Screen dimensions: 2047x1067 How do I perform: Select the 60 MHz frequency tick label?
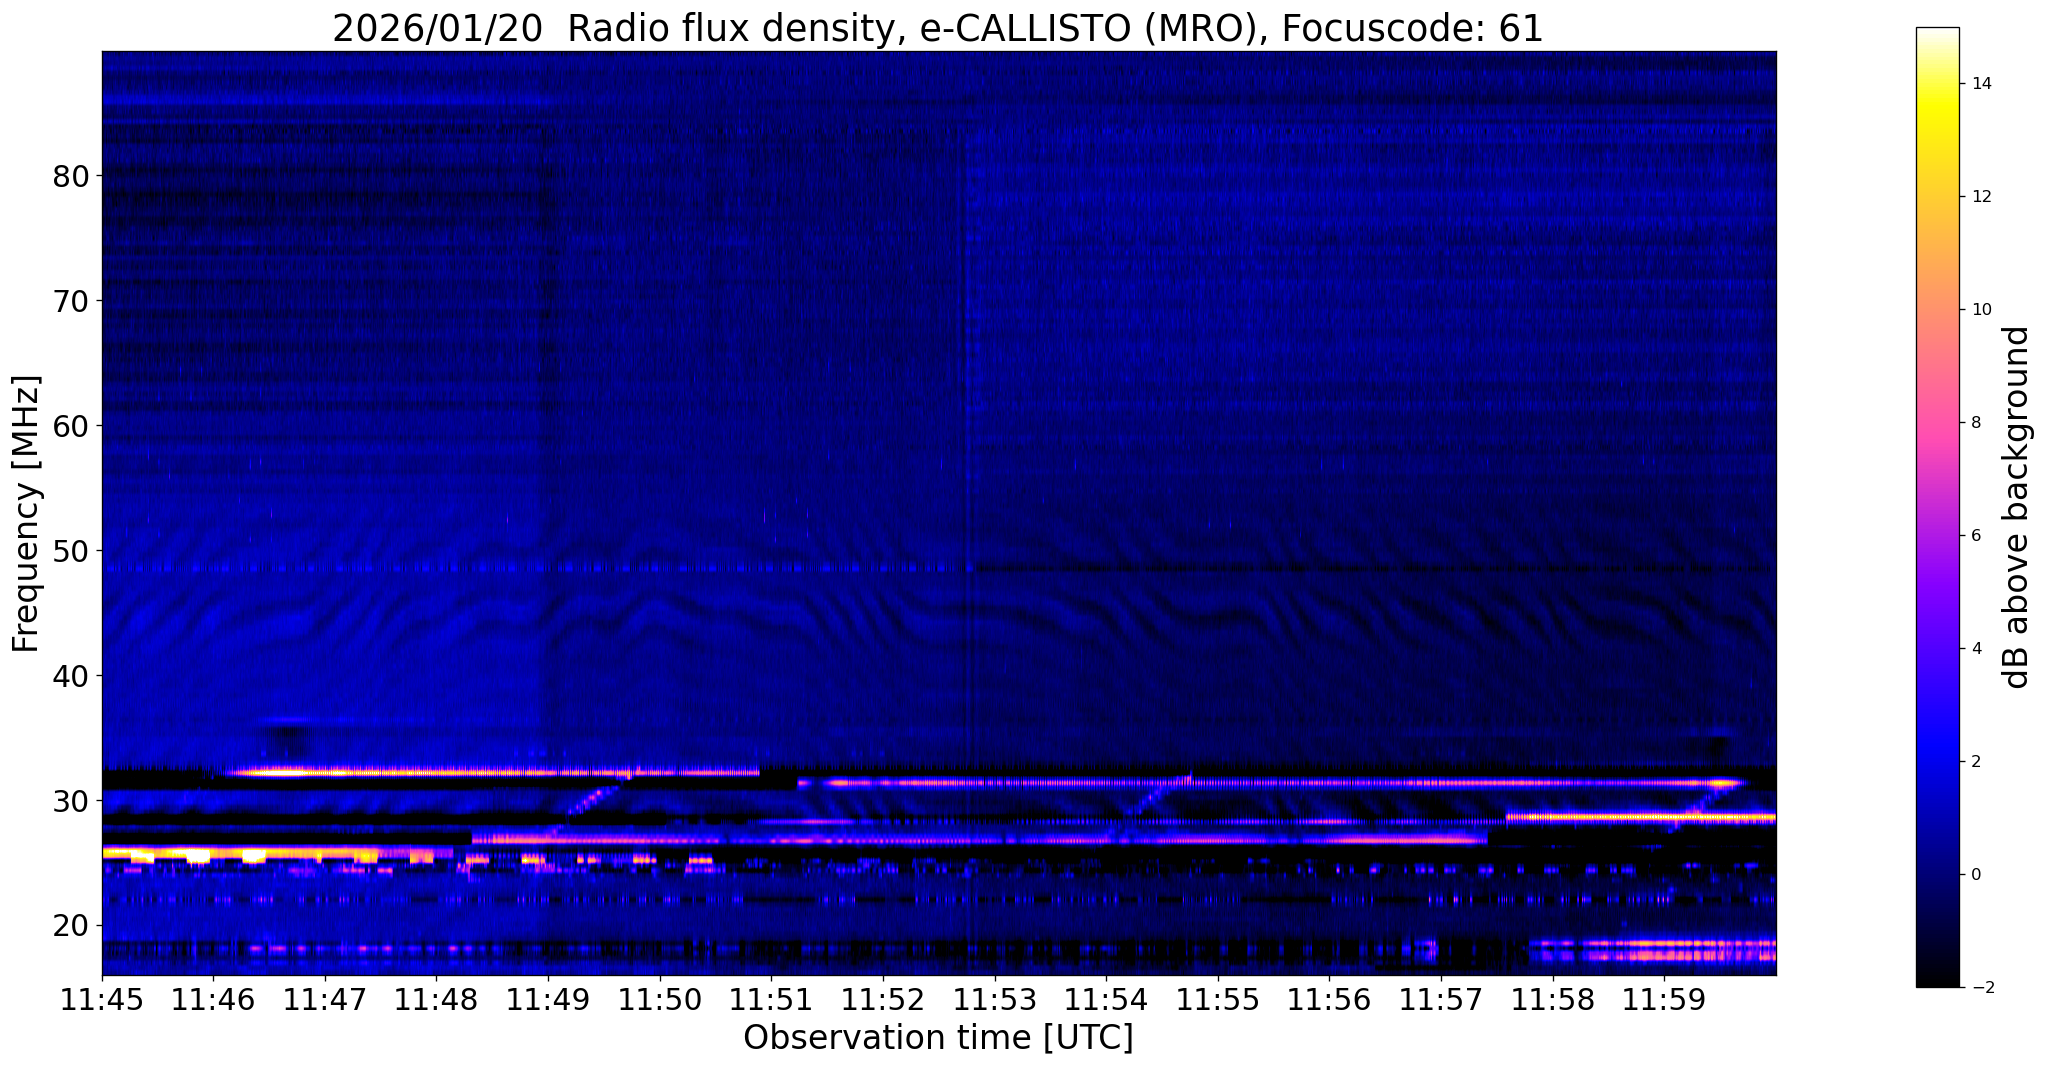[x=71, y=427]
